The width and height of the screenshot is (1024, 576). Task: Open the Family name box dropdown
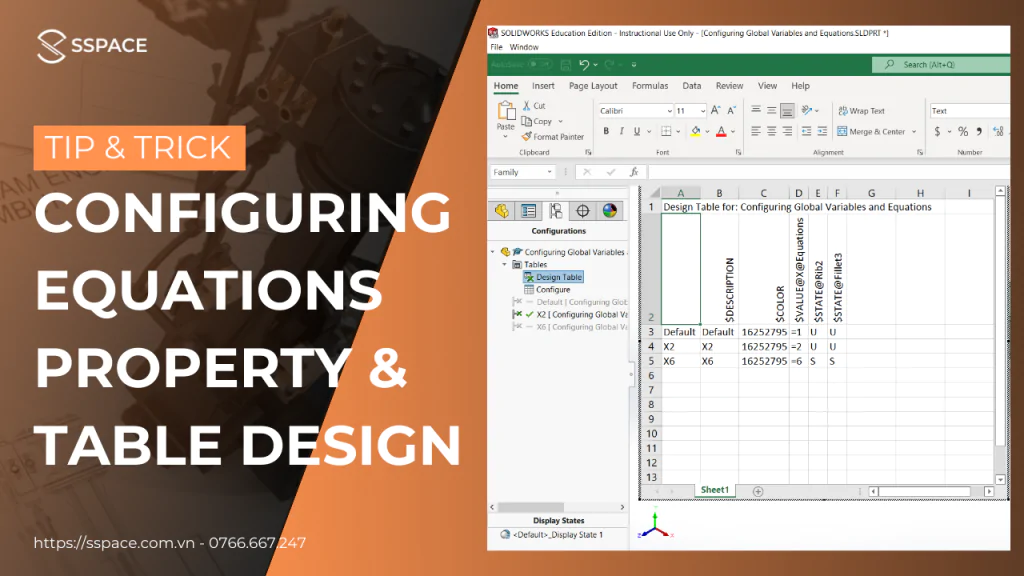pyautogui.click(x=549, y=172)
